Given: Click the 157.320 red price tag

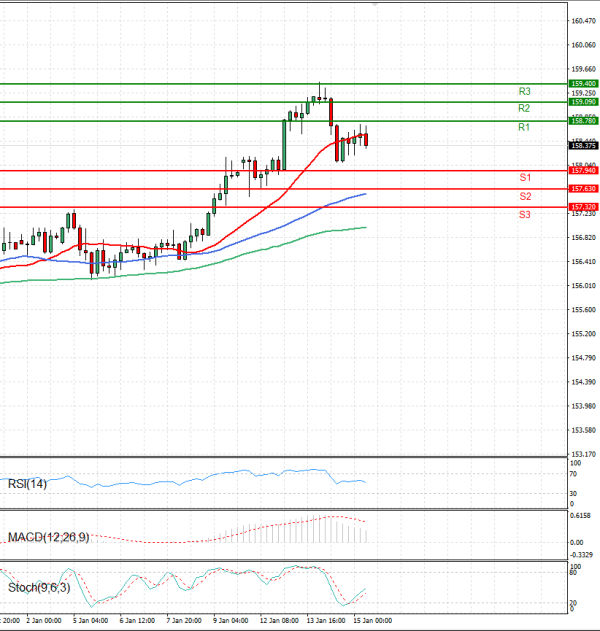Looking at the screenshot, I should (x=583, y=207).
